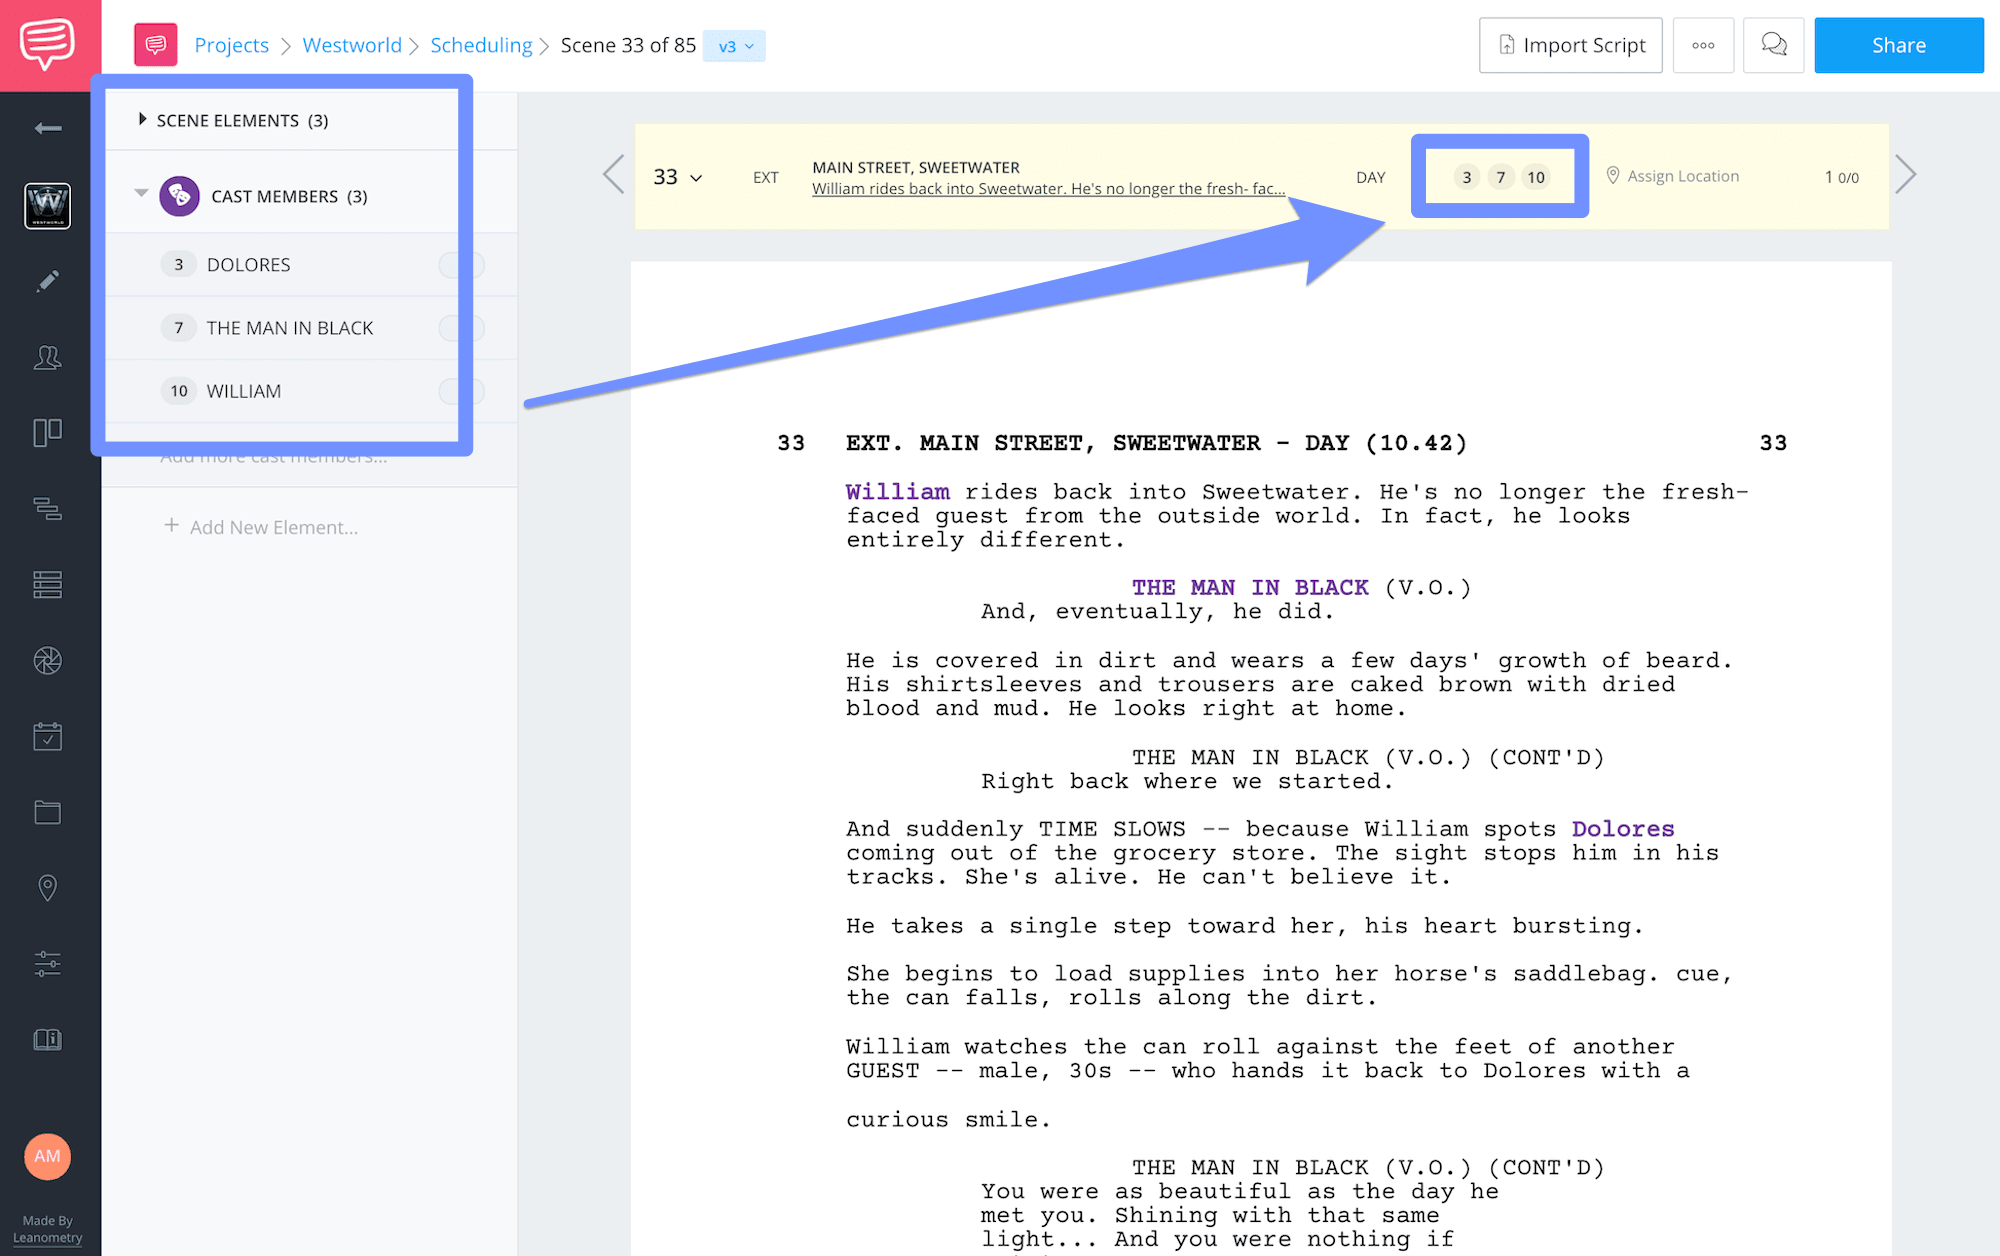Expand the Scene Elements section

[x=143, y=120]
